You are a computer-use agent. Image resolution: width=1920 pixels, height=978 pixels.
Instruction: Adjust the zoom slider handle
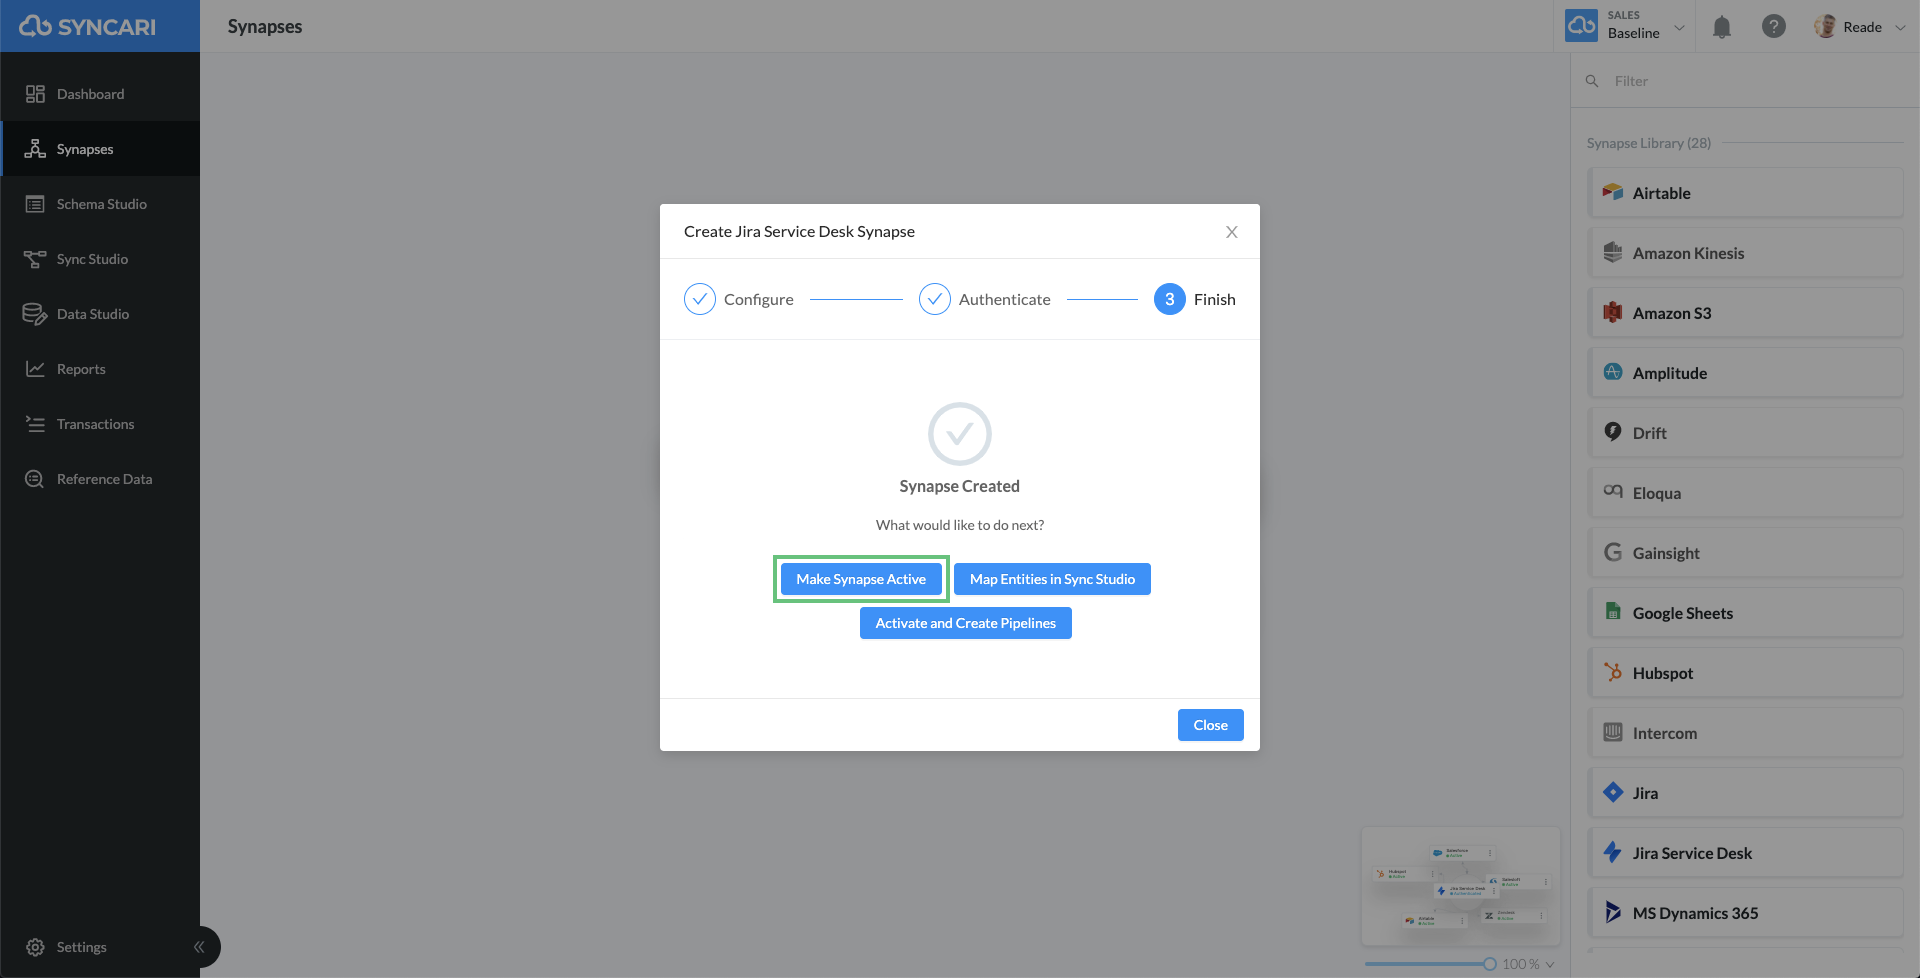(x=1490, y=964)
